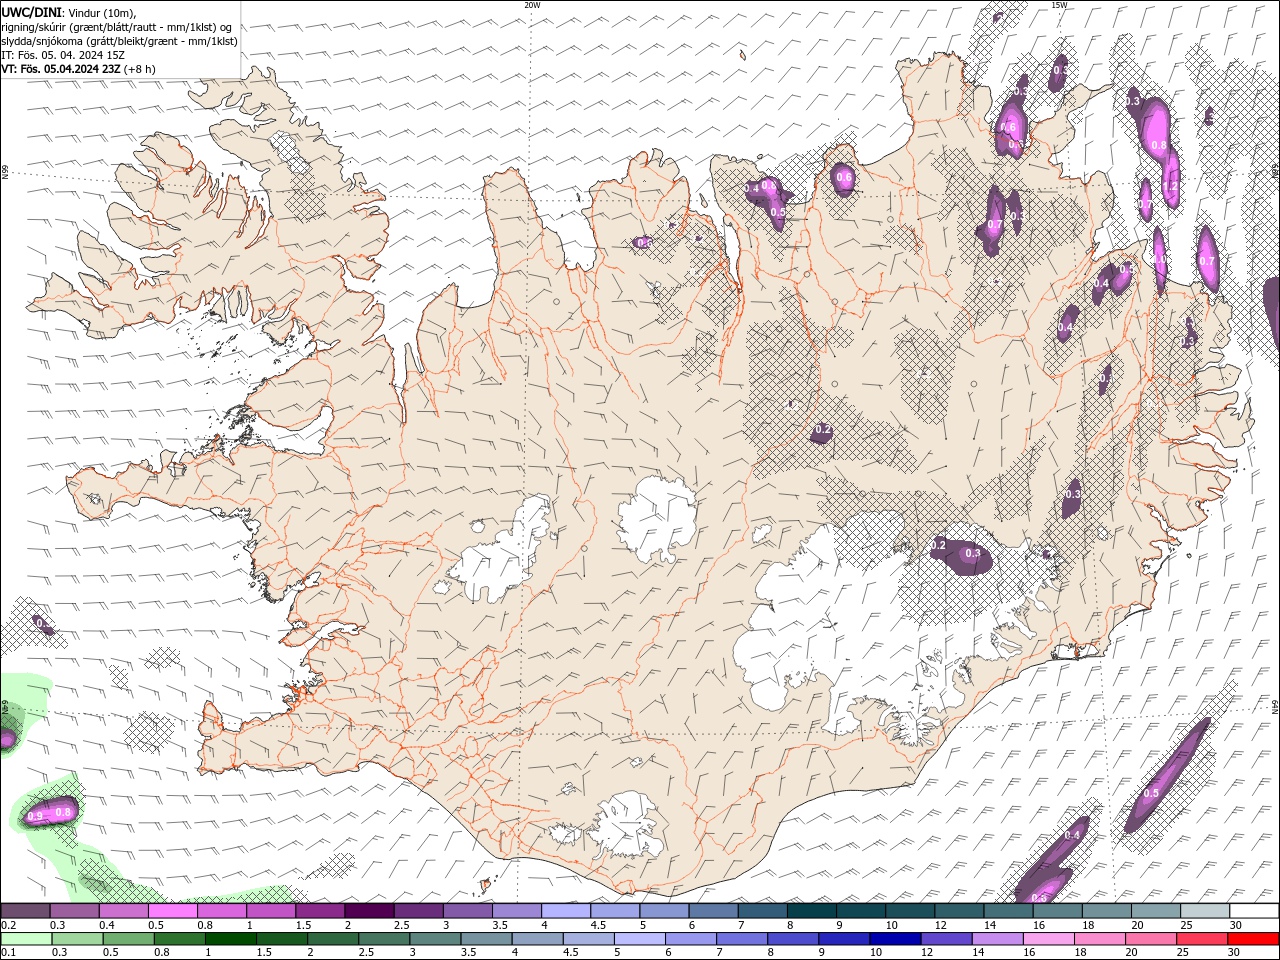
Task: Click the 'VT: Fös. 05.04.2024 23Z (+8 h)' line
Action: pyautogui.click(x=78, y=69)
